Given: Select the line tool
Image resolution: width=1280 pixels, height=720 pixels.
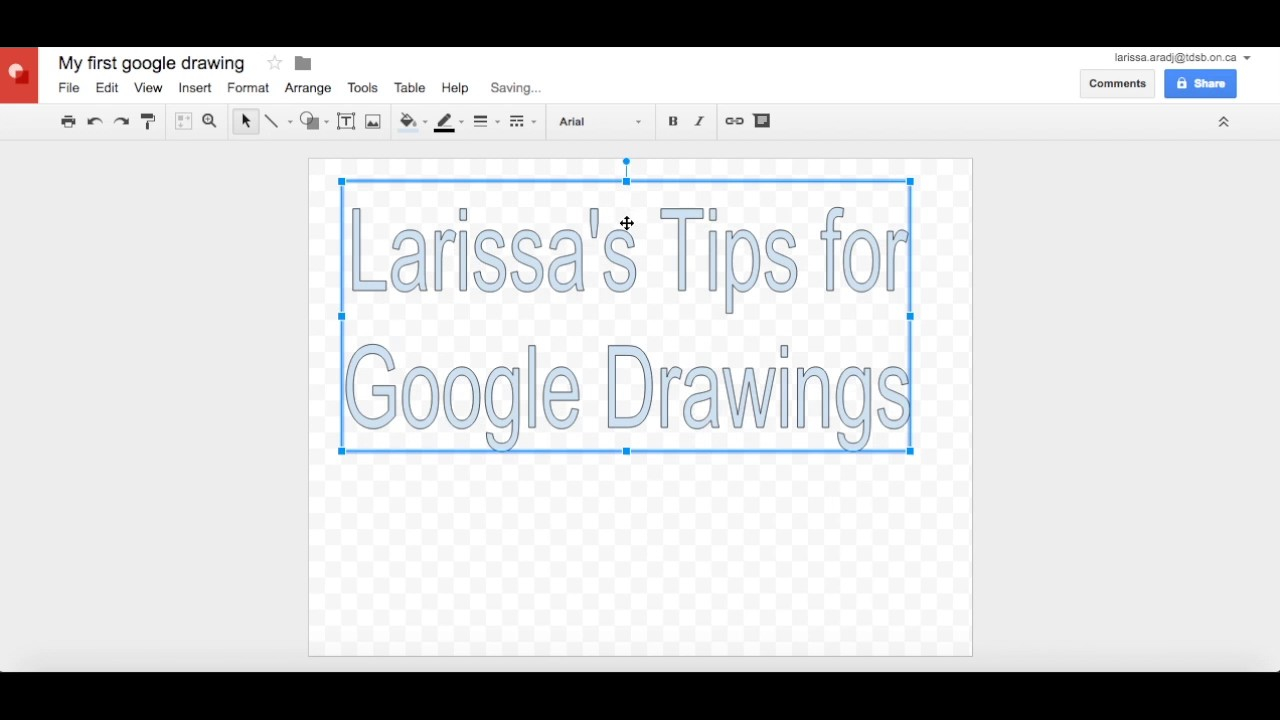Looking at the screenshot, I should [x=271, y=121].
